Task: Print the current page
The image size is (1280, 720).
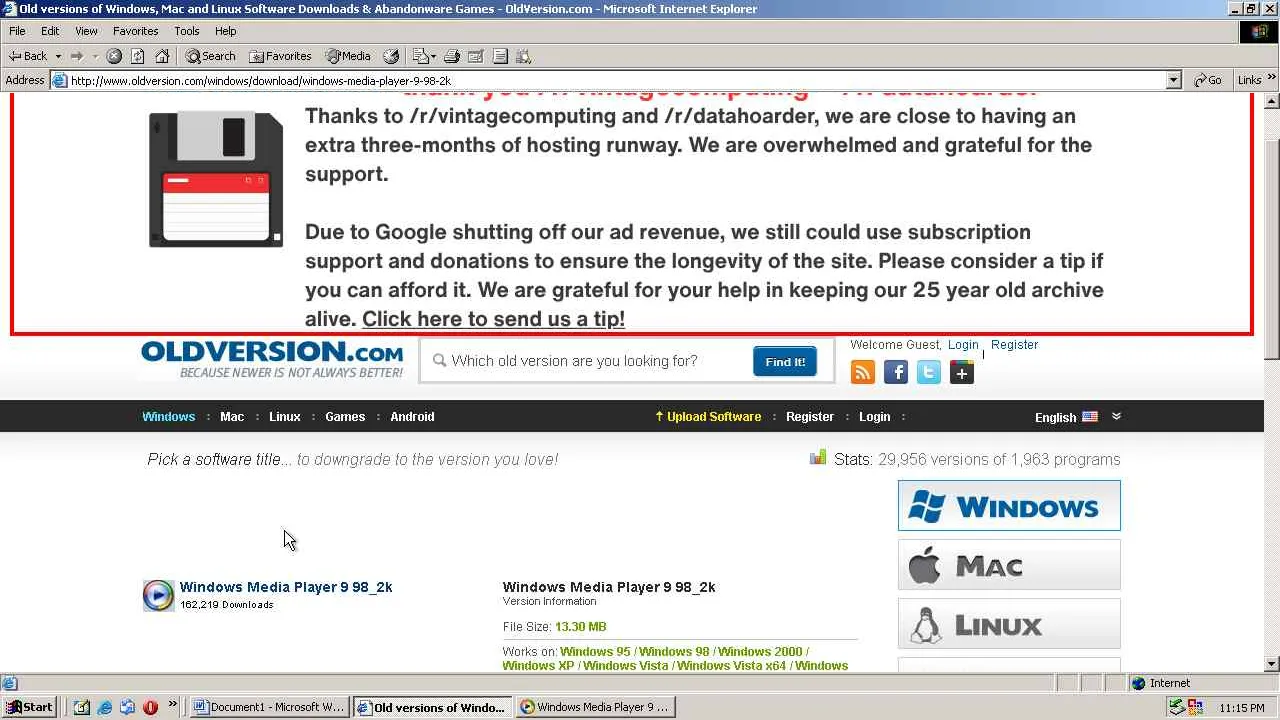Action: point(452,56)
